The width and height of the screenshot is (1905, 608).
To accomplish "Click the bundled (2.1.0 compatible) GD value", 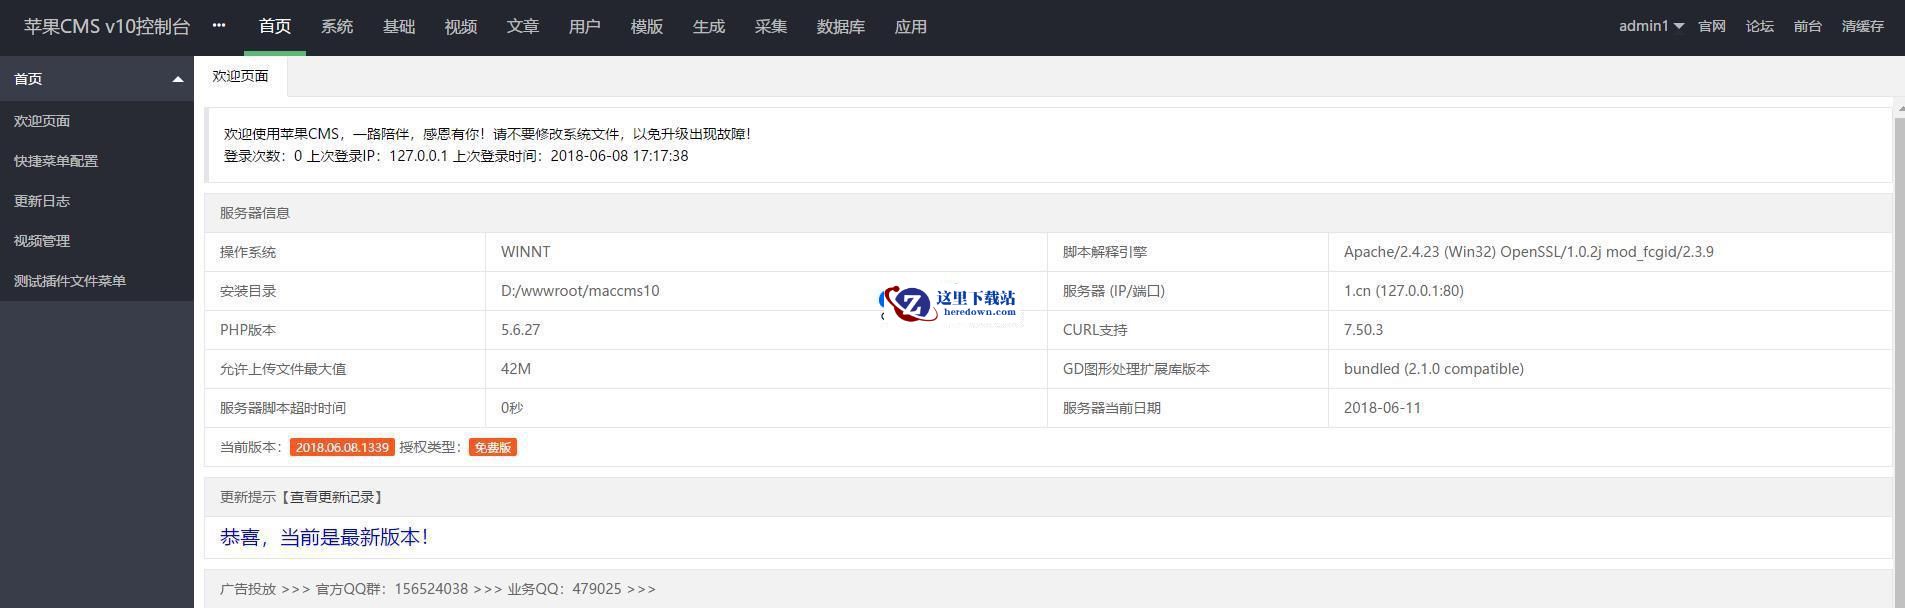I will point(1434,369).
